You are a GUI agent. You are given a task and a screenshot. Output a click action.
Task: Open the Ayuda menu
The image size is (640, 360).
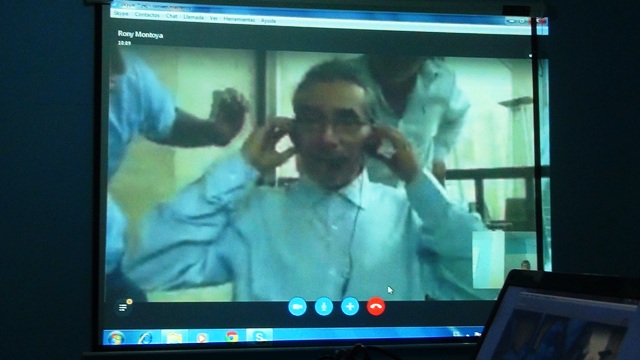[x=269, y=20]
